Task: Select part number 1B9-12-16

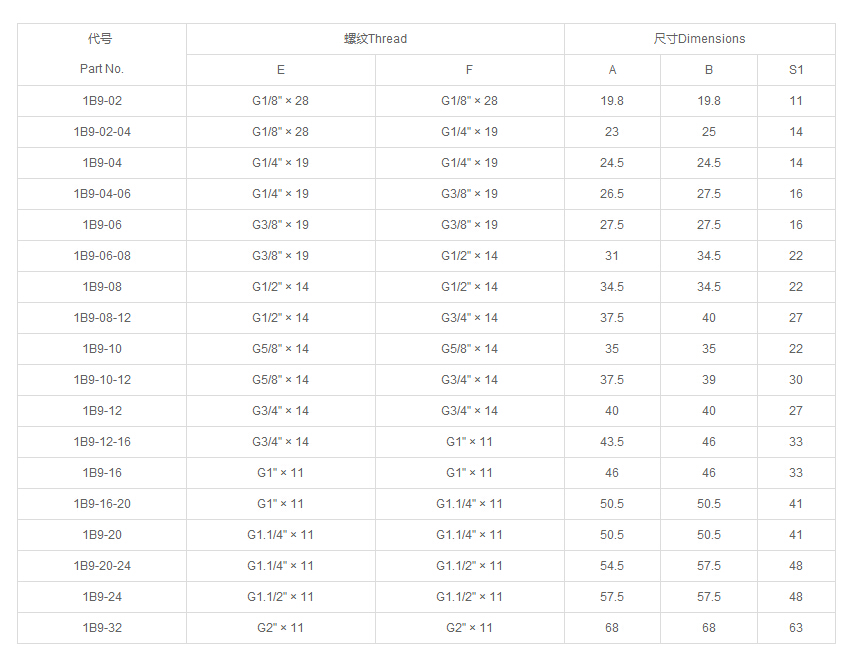Action: click(x=102, y=442)
